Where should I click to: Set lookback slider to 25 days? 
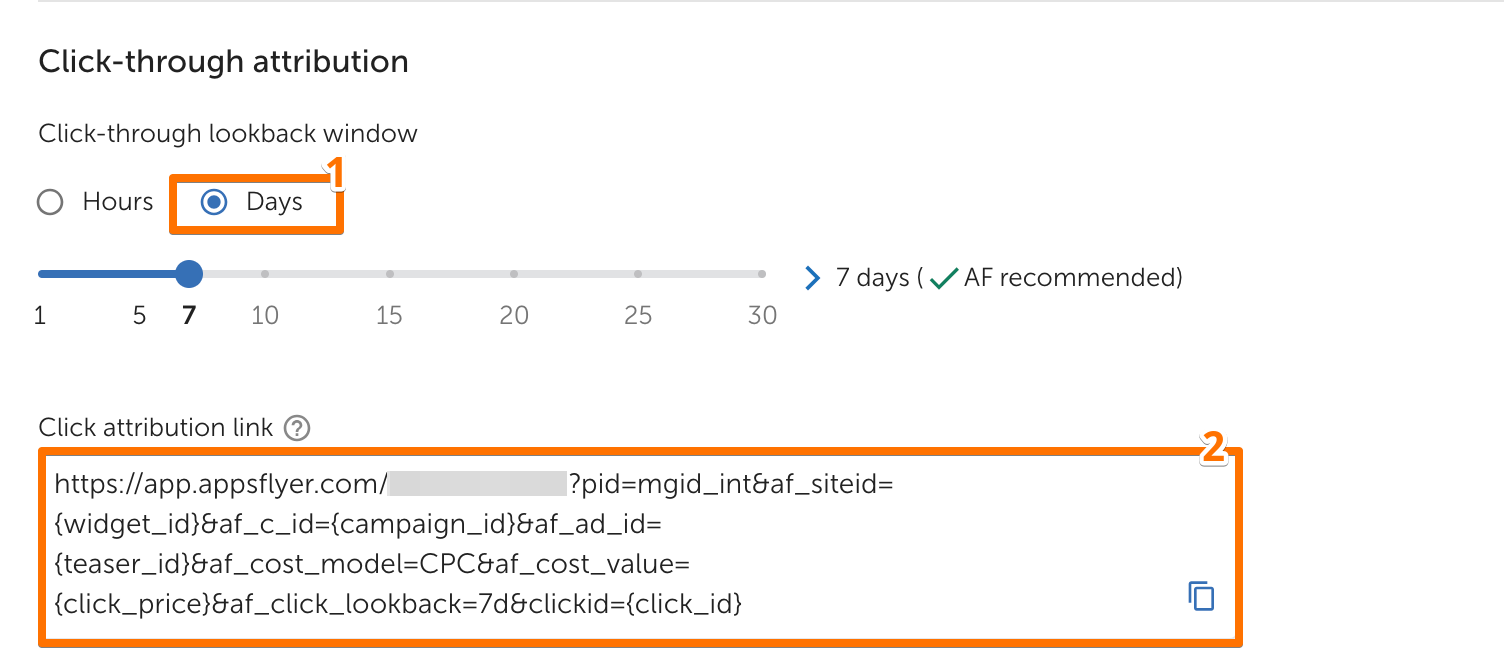click(x=637, y=273)
